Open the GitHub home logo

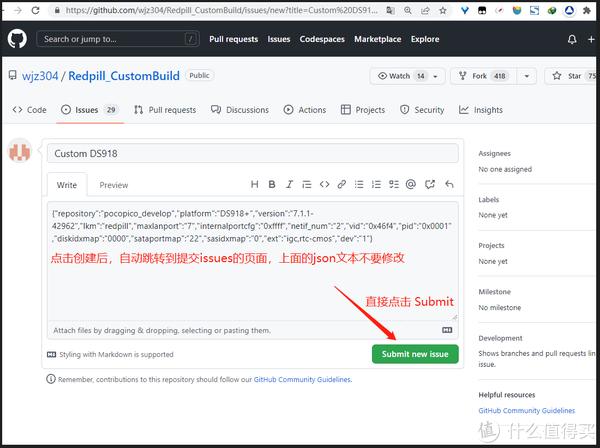[x=17, y=39]
